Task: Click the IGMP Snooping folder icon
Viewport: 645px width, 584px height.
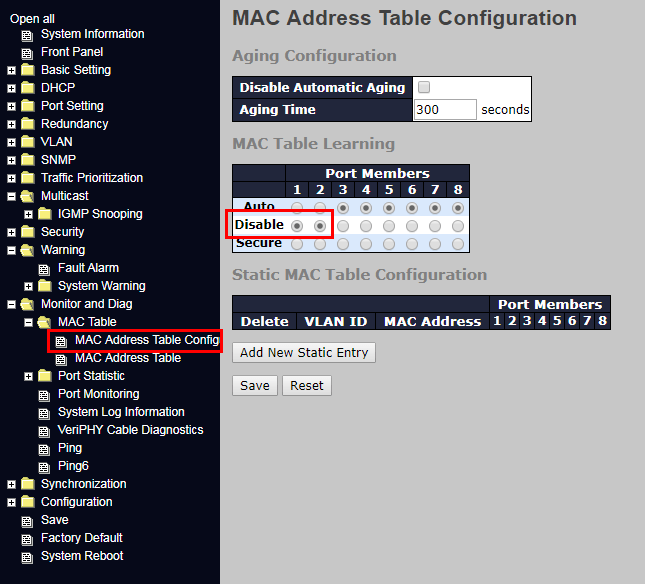Action: click(x=44, y=213)
